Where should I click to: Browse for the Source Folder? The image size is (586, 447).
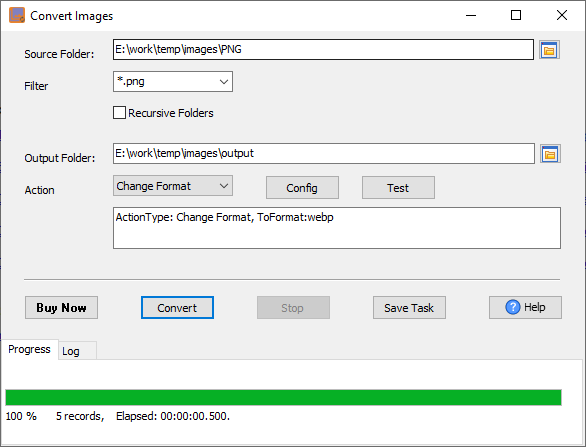(549, 50)
